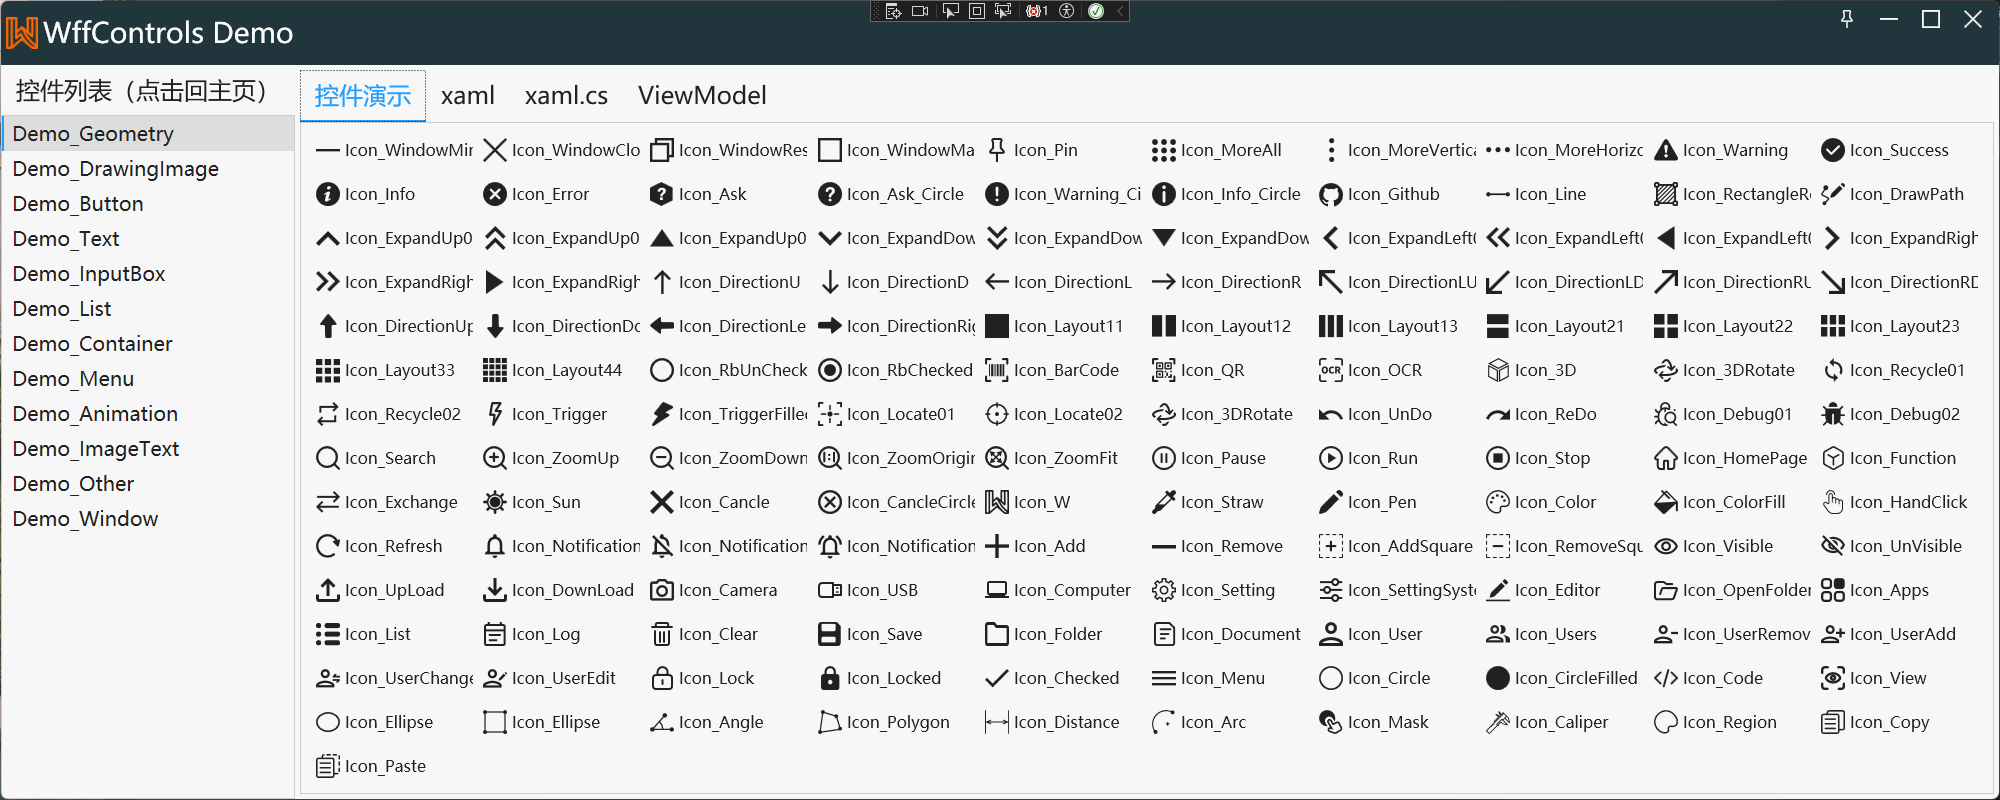Click the Icon_Polygon shape icon
2000x800 pixels.
coord(829,722)
